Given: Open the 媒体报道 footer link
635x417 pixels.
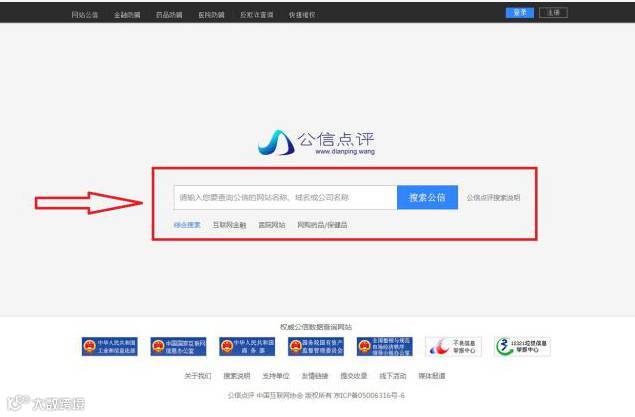Looking at the screenshot, I should click(432, 376).
